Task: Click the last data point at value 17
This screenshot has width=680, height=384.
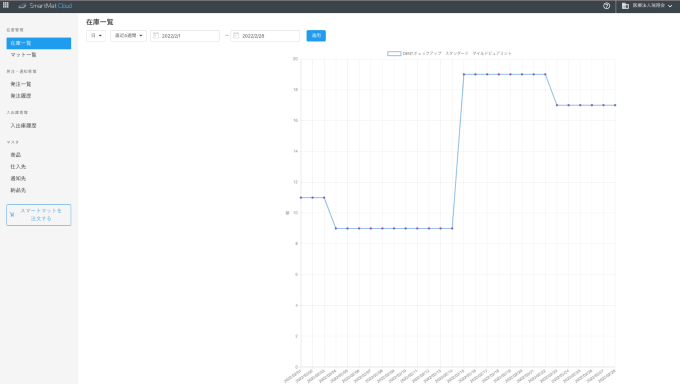Action: coord(615,105)
